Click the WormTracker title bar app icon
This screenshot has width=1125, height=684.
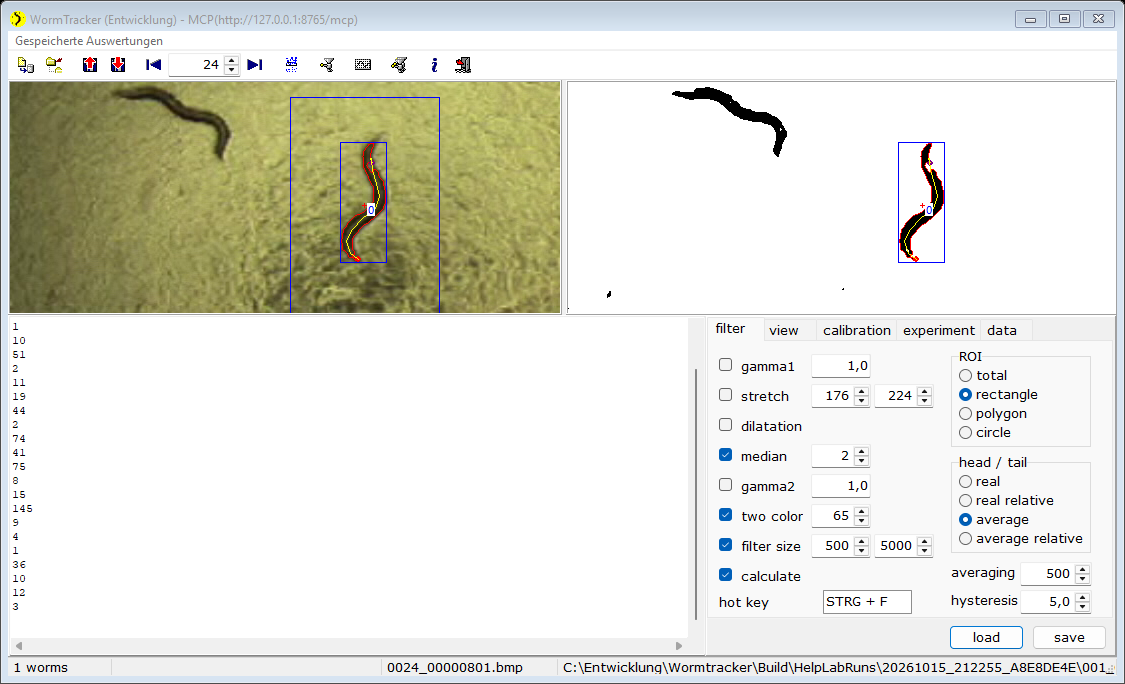click(18, 19)
